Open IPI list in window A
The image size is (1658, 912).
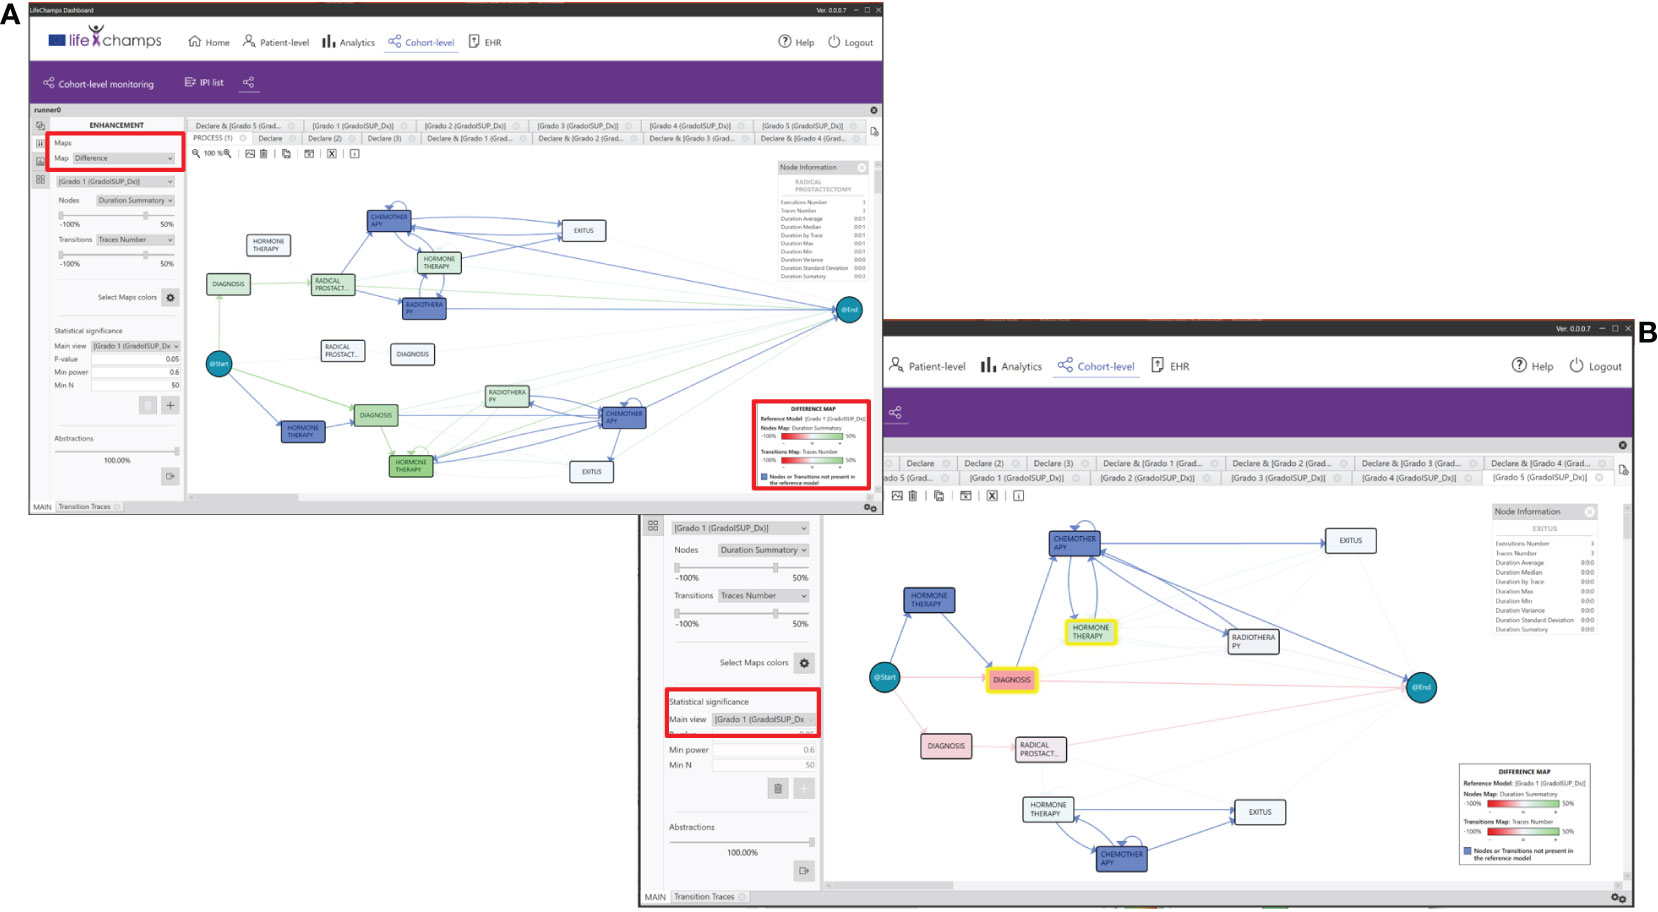point(204,83)
